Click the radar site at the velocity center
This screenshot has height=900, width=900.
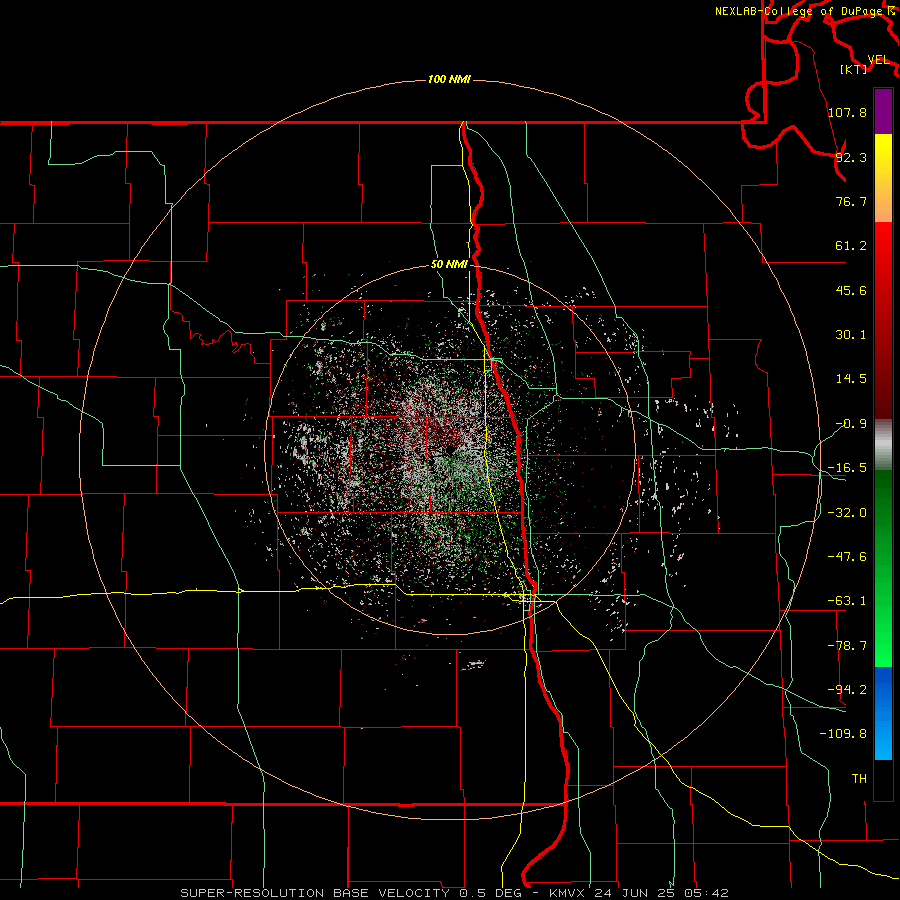pyautogui.click(x=450, y=451)
